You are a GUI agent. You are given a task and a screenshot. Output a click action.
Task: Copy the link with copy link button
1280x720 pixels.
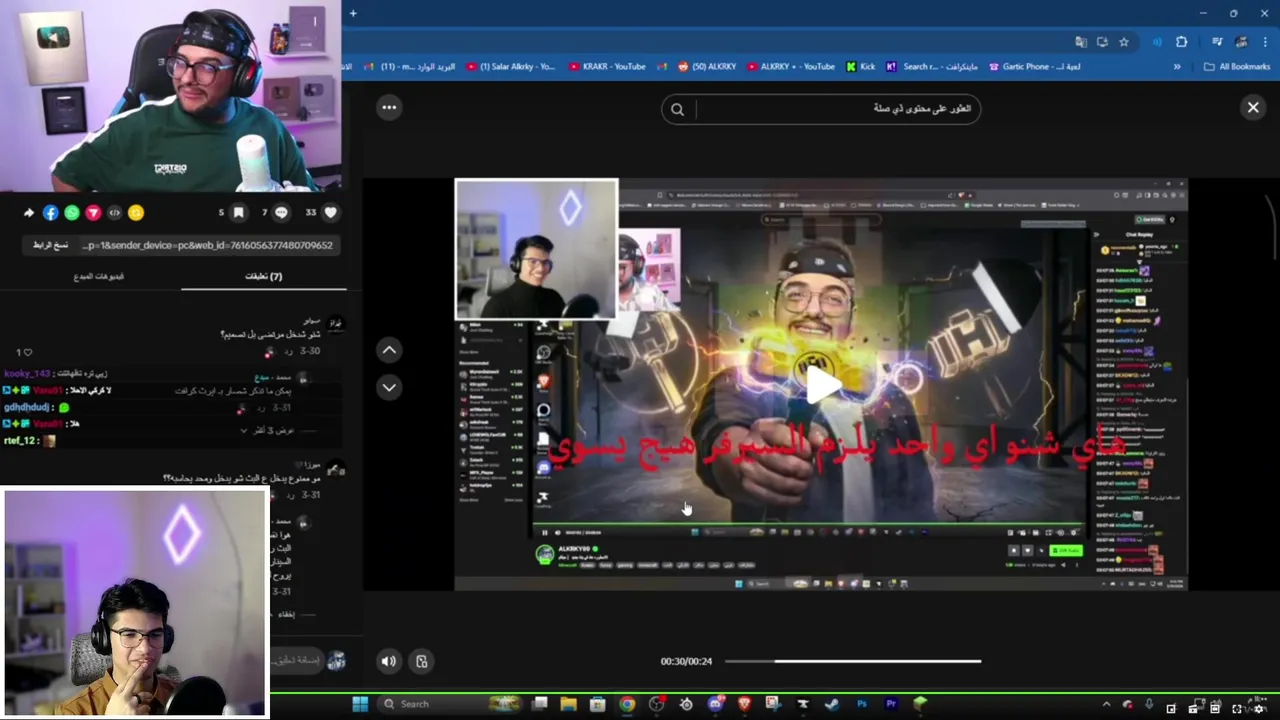click(x=50, y=245)
